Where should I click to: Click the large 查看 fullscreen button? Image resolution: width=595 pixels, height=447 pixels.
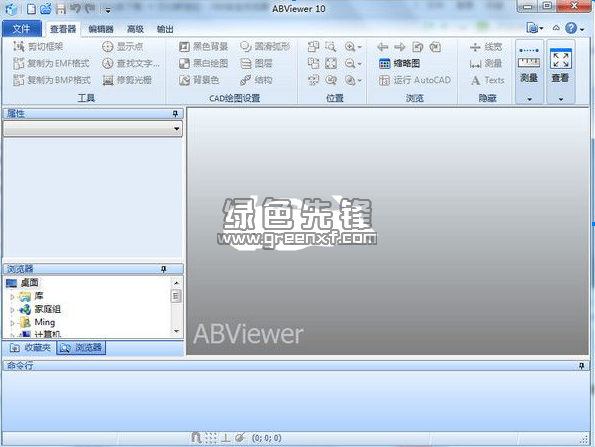tap(560, 65)
